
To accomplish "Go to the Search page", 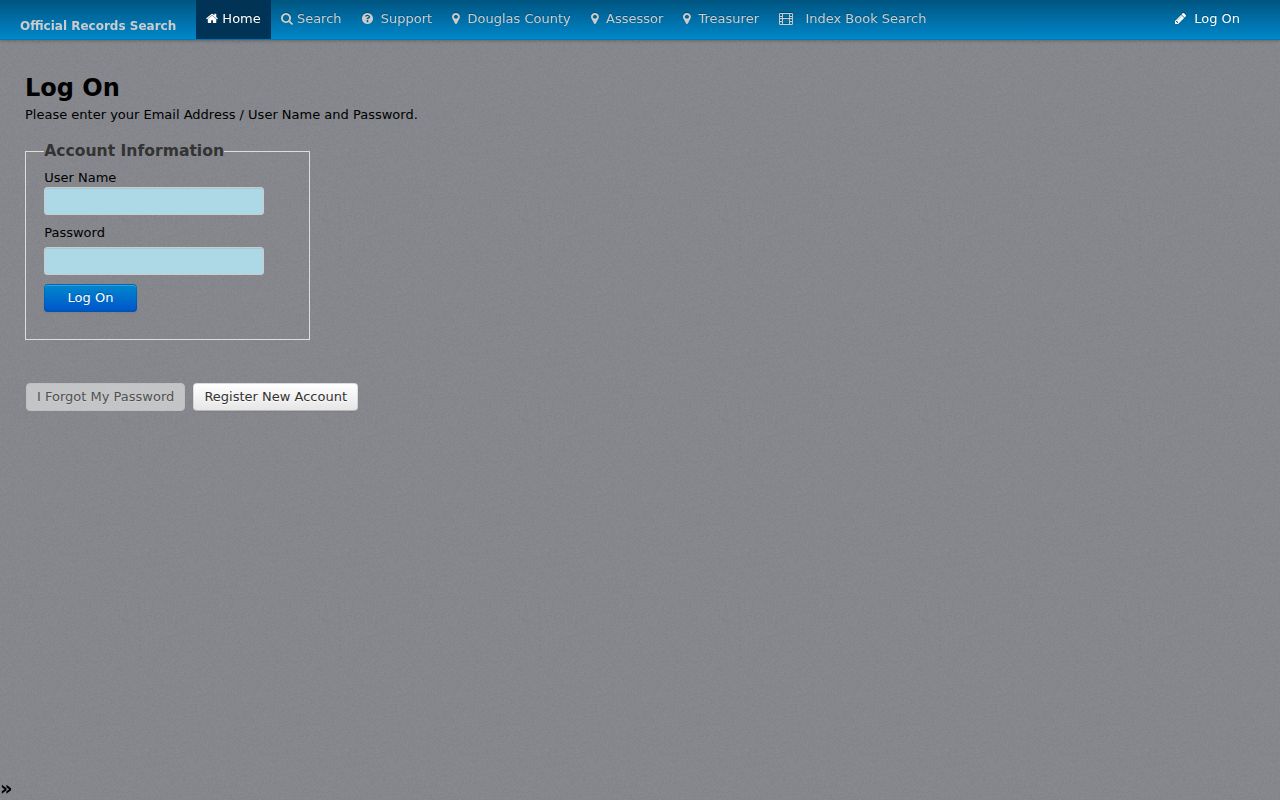I will pyautogui.click(x=311, y=19).
